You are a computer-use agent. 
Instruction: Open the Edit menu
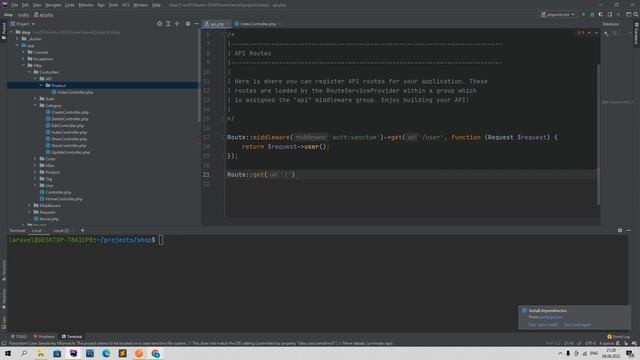click(25, 5)
